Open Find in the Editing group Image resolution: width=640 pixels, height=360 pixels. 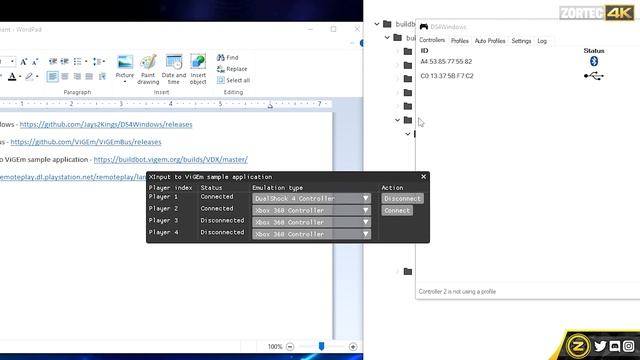click(x=228, y=58)
